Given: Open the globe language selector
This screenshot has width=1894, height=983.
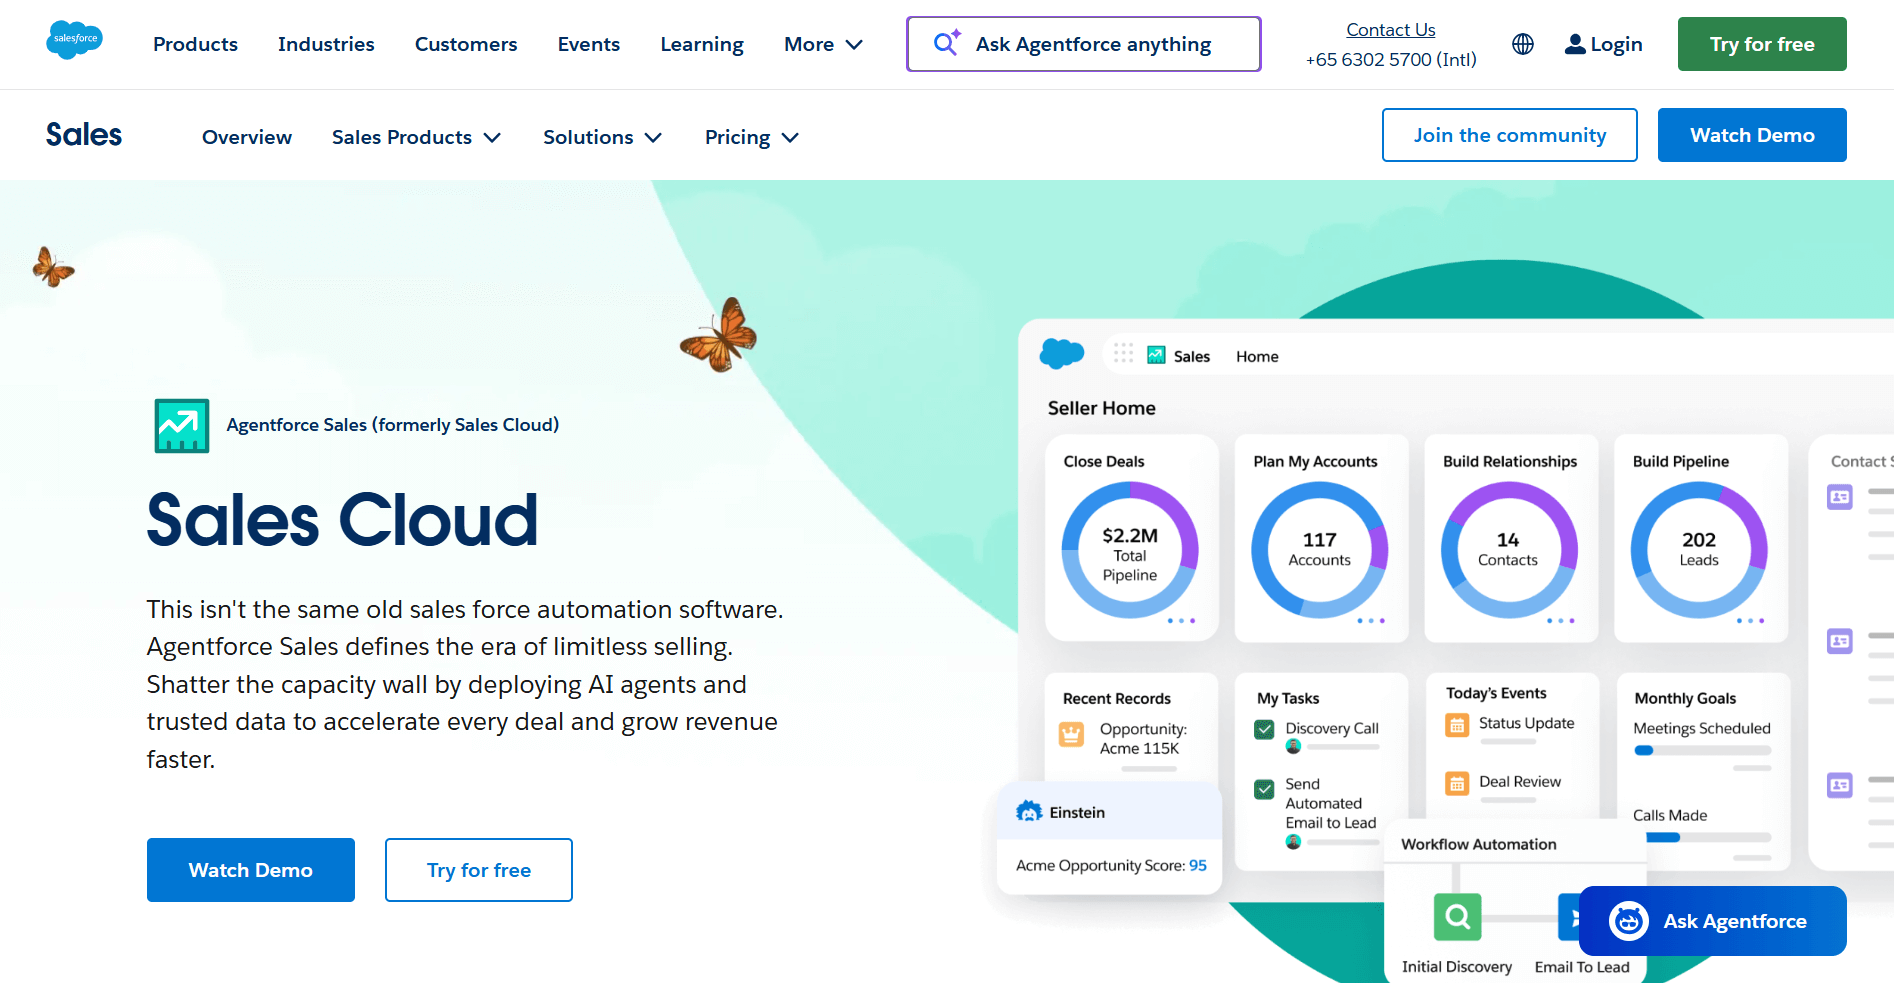Looking at the screenshot, I should 1522,44.
